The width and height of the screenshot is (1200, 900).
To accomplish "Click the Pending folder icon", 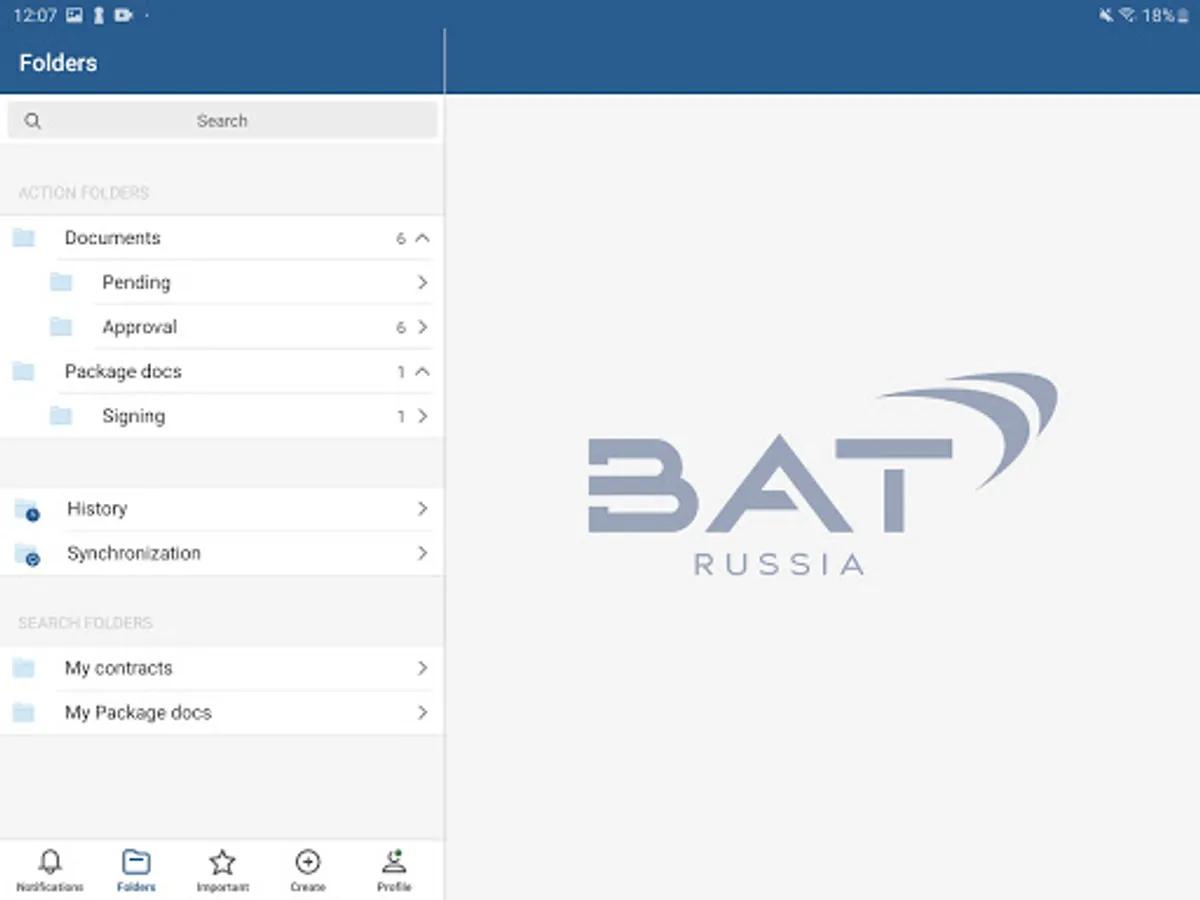I will (x=61, y=282).
